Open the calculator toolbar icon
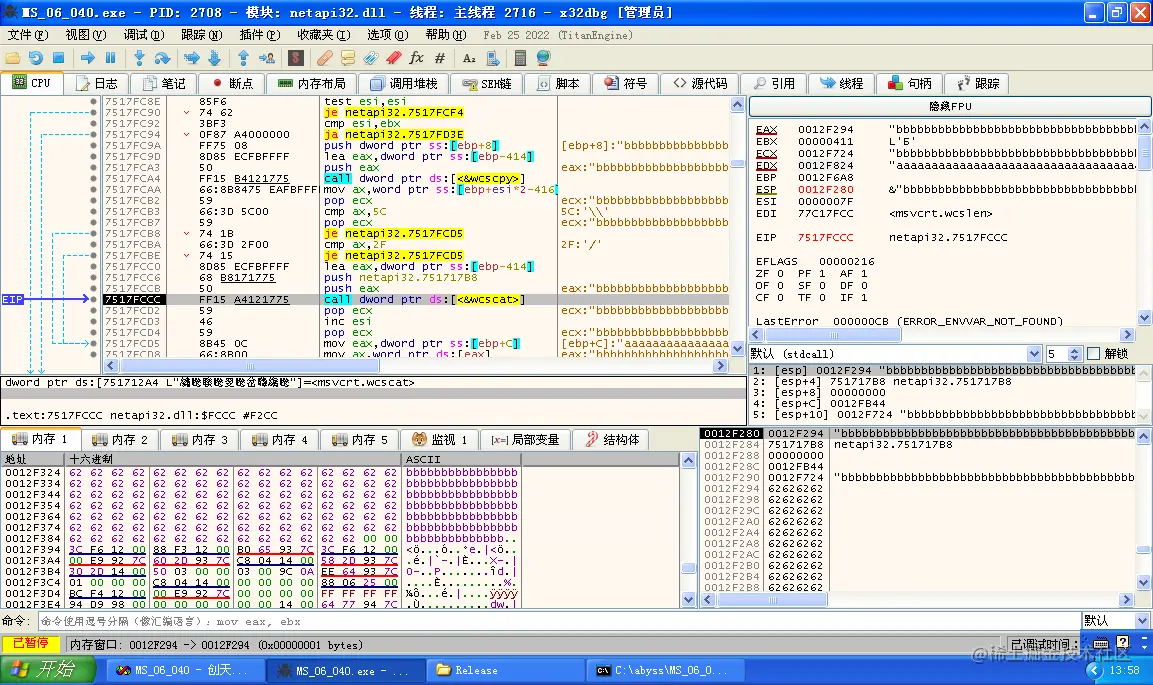The image size is (1153, 685). (x=521, y=58)
